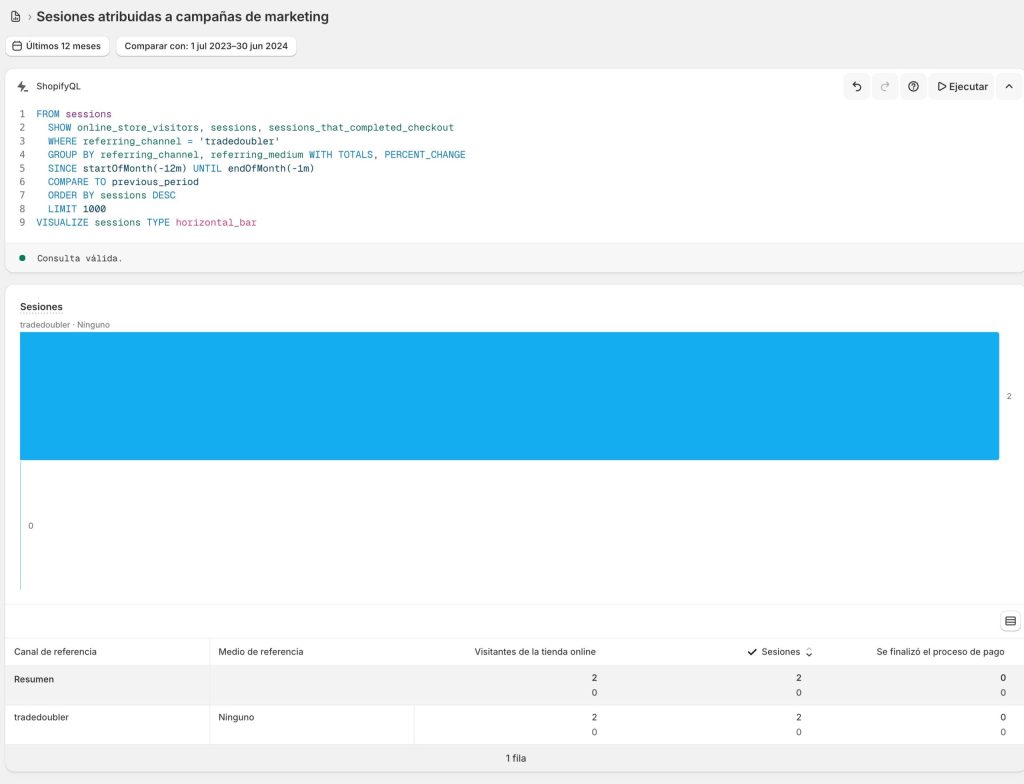The image size is (1024, 784).
Task: Open the ShopifyQL help icon
Action: [x=914, y=86]
